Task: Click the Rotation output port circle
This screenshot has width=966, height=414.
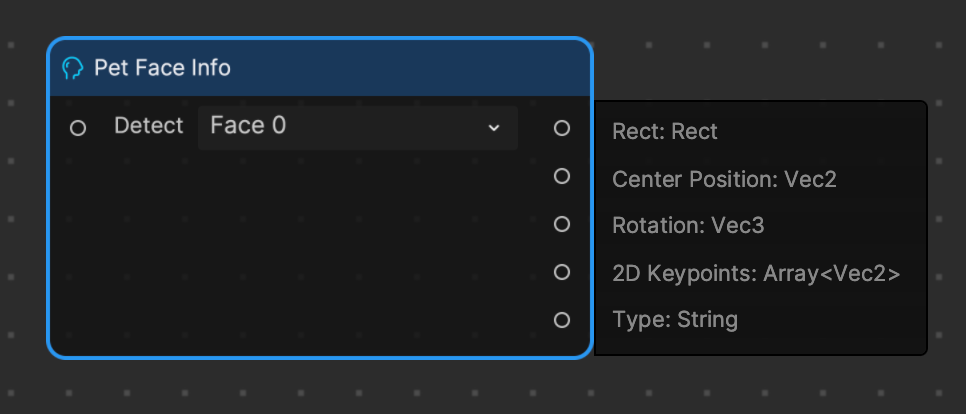Action: point(561,224)
